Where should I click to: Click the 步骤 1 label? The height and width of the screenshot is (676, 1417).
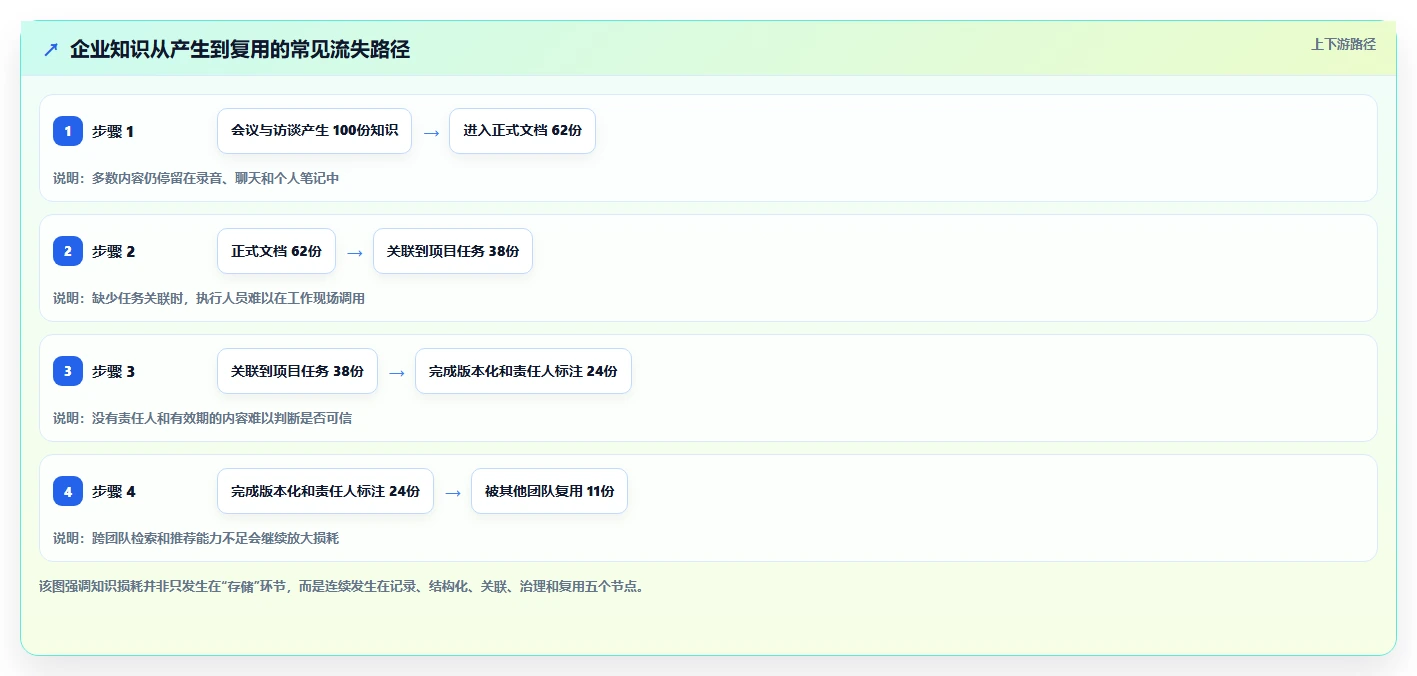[113, 131]
